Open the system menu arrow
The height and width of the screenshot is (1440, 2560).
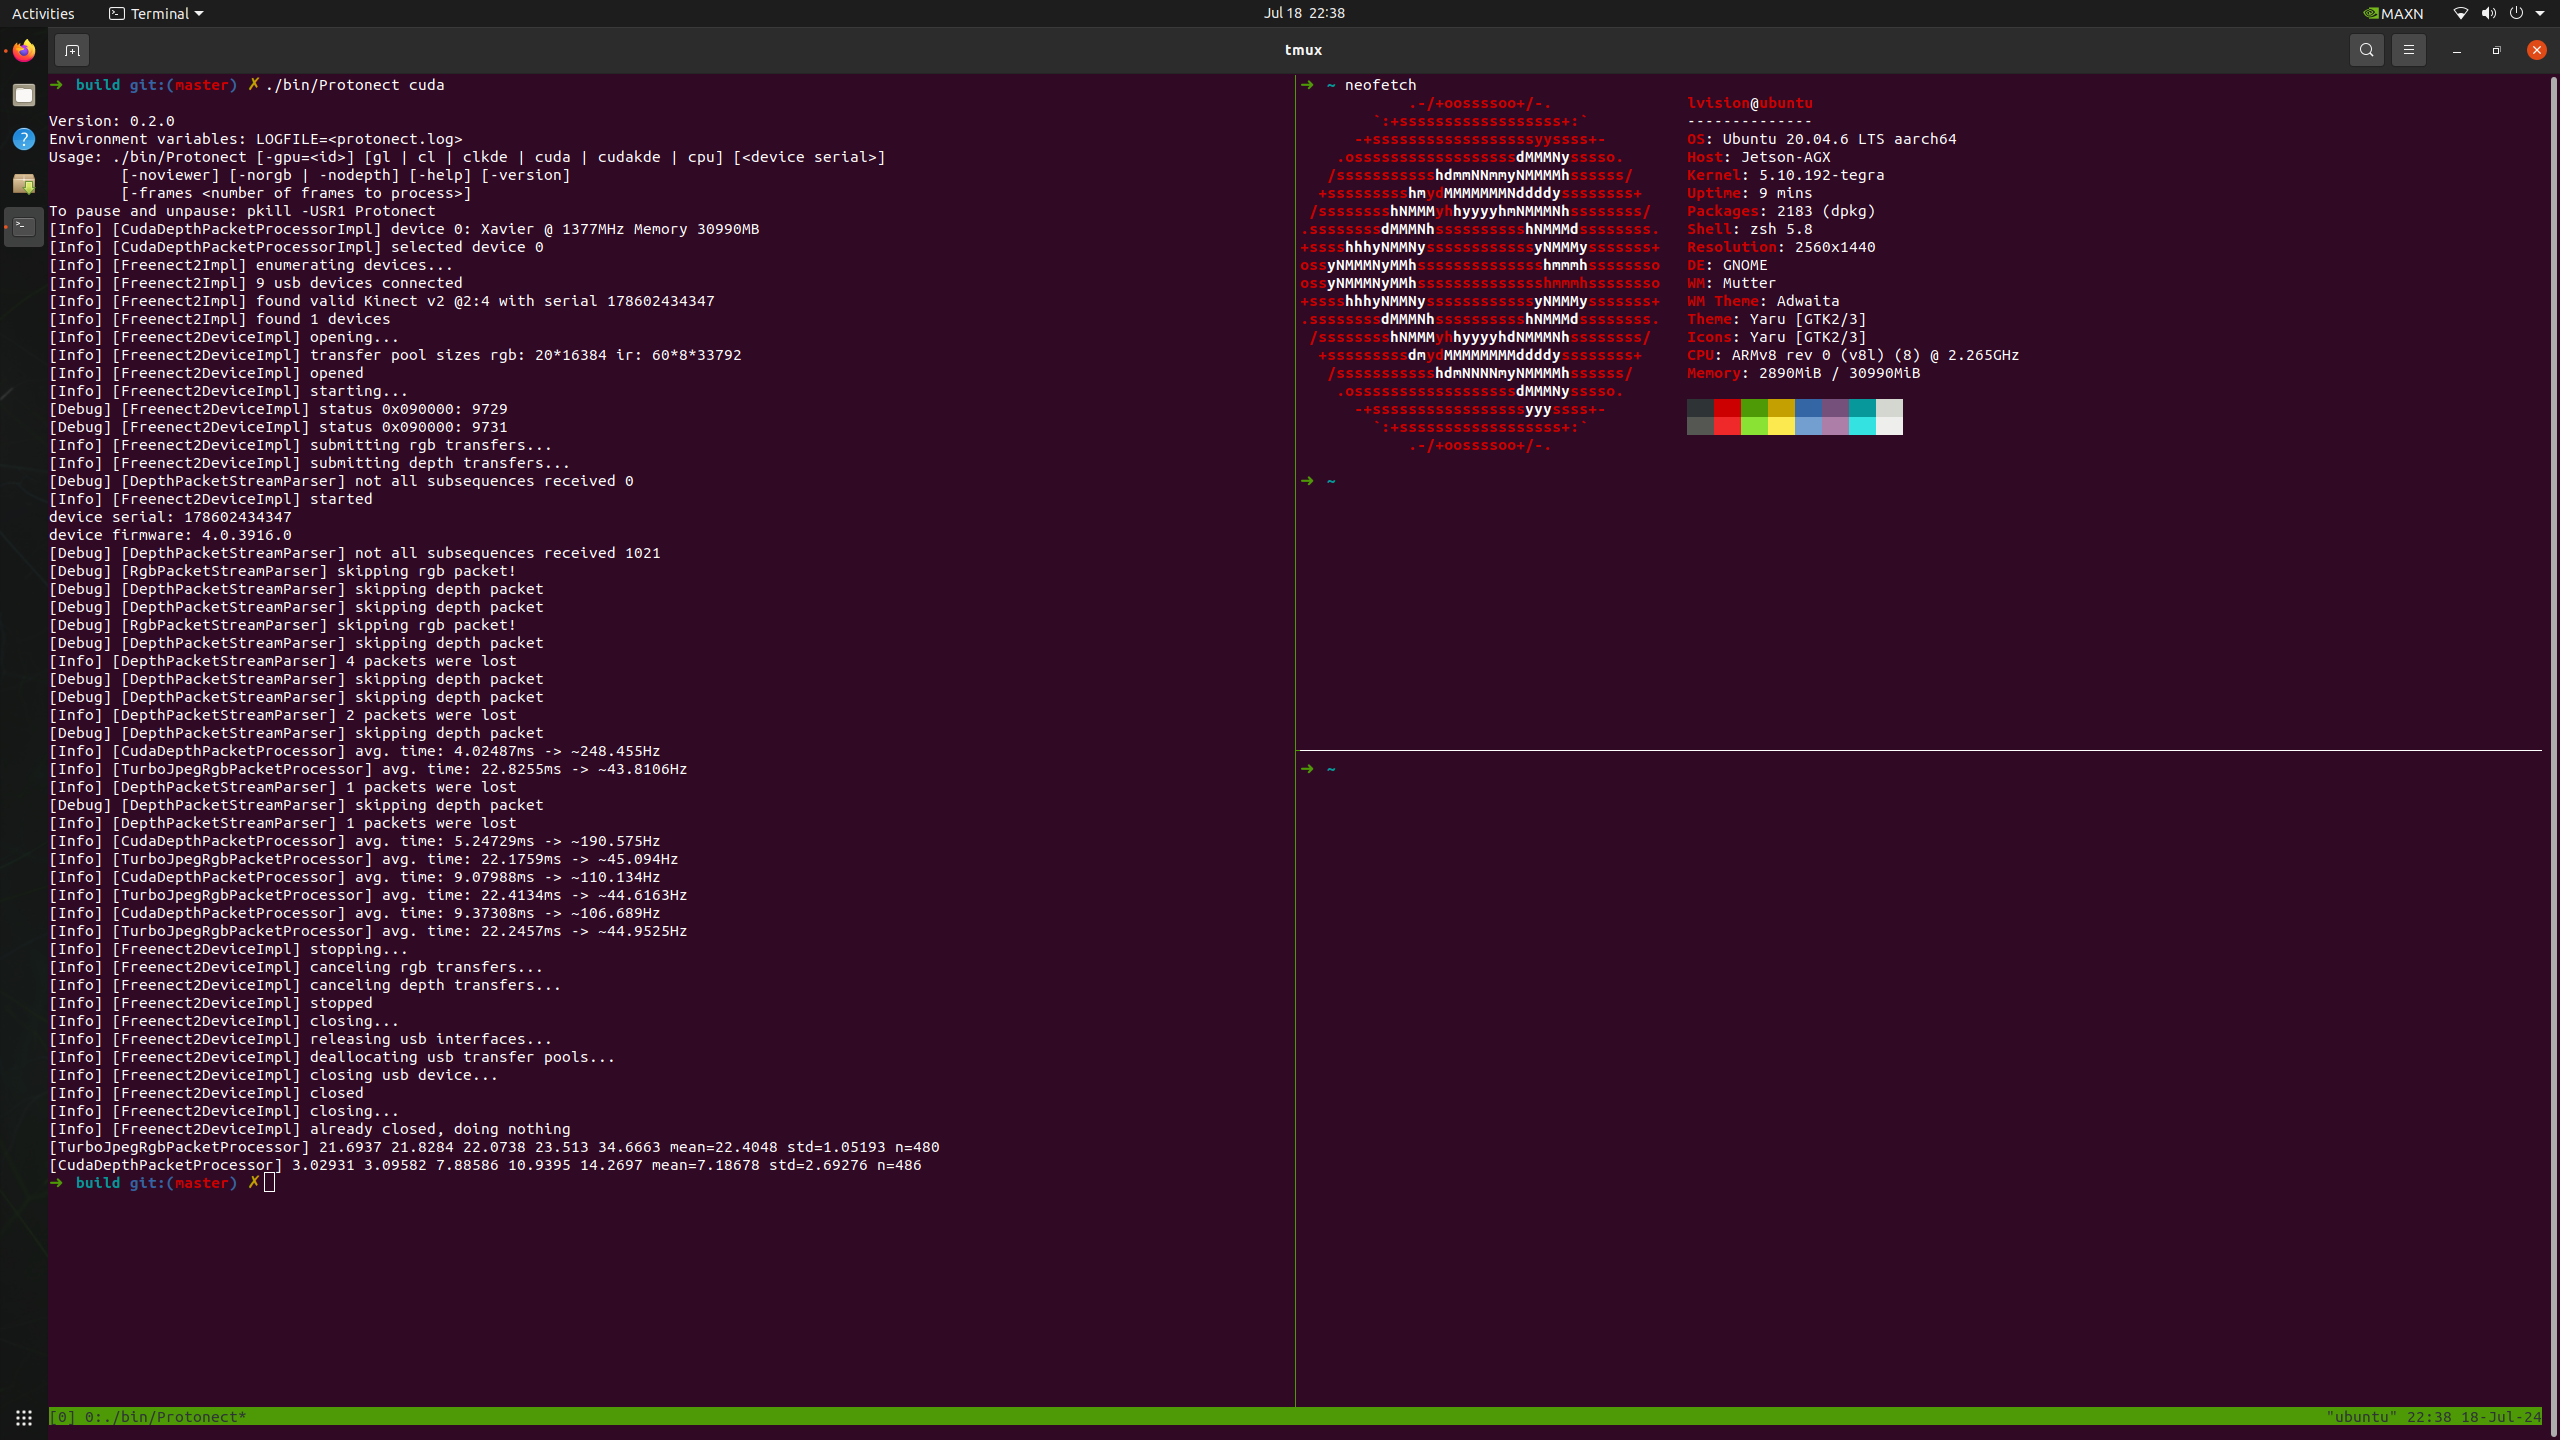pyautogui.click(x=2540, y=13)
